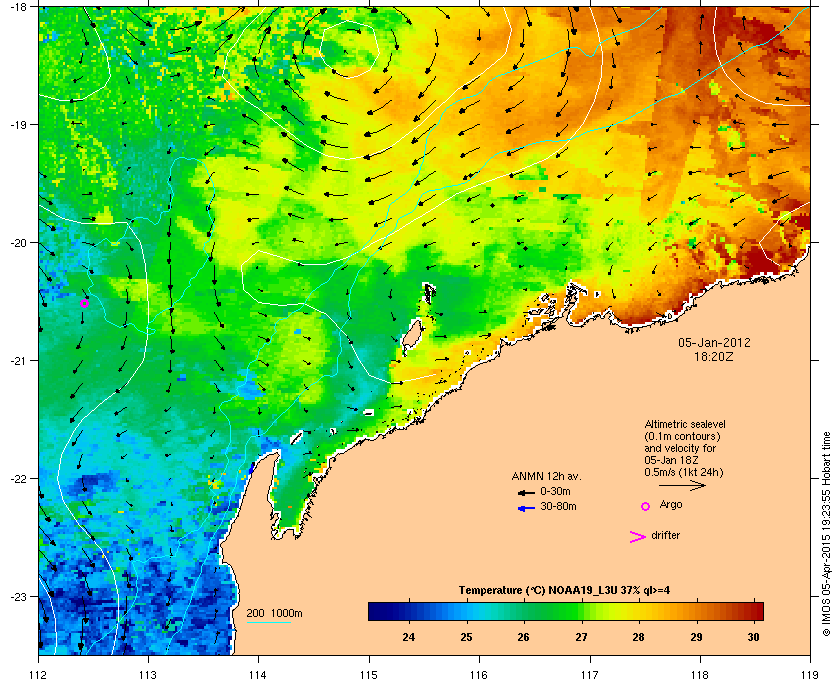This screenshot has height=680, width=840.
Task: Click the '0-30m' depth label
Action: pos(555,491)
